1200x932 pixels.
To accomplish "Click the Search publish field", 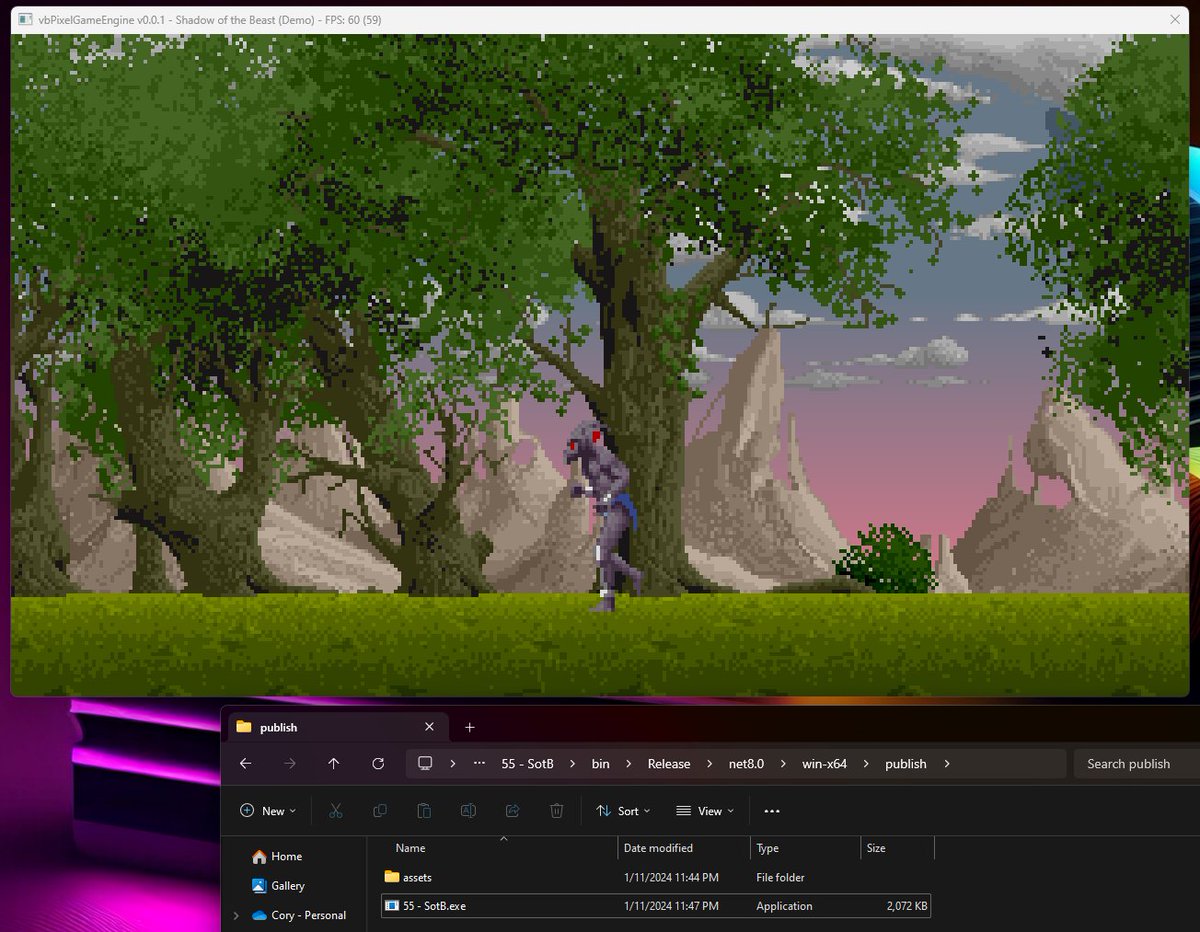I will pos(1137,764).
